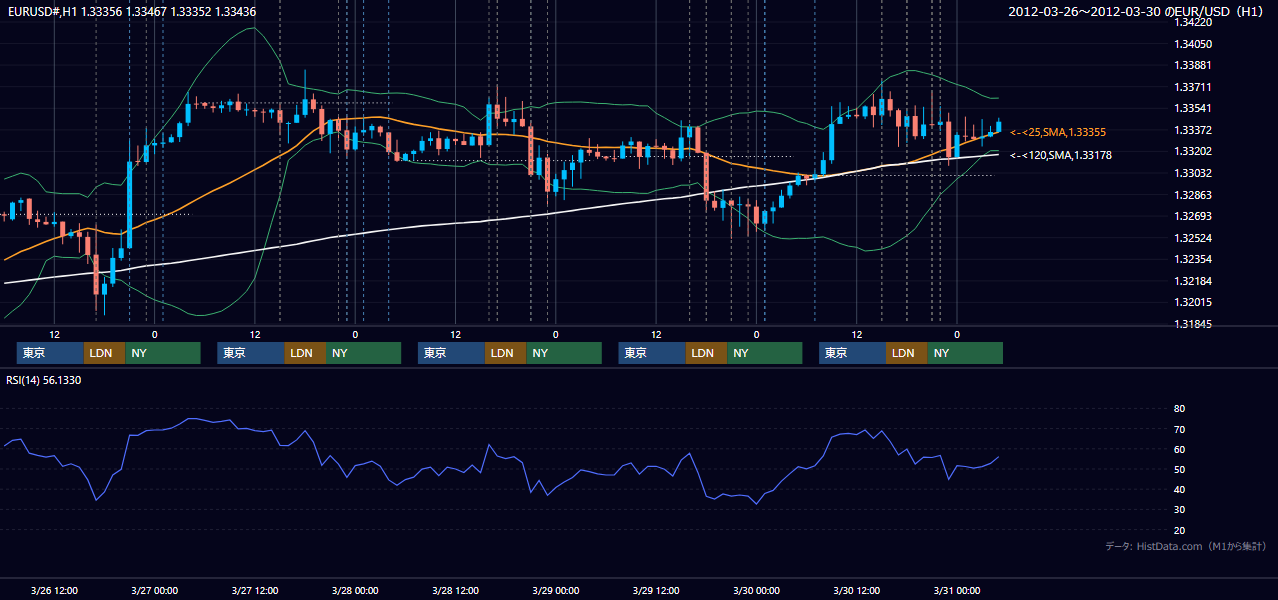This screenshot has width=1278, height=600.
Task: Click price axis label 1.32184
Action: pyautogui.click(x=1193, y=281)
